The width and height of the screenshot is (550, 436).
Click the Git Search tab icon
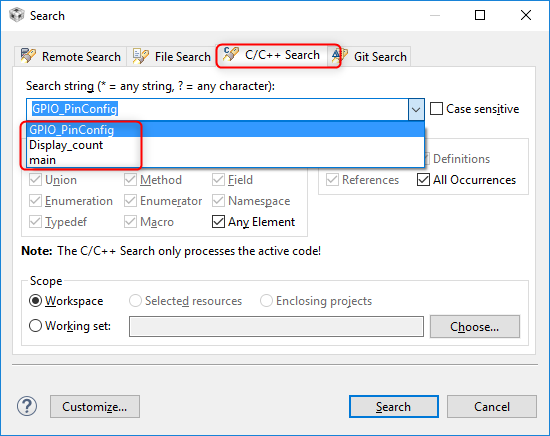[340, 55]
